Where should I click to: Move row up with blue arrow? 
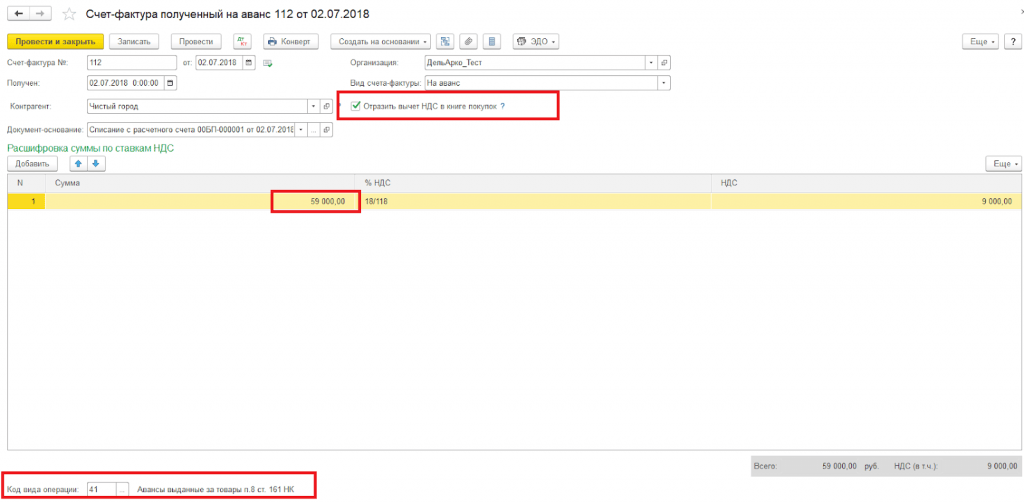tap(78, 164)
